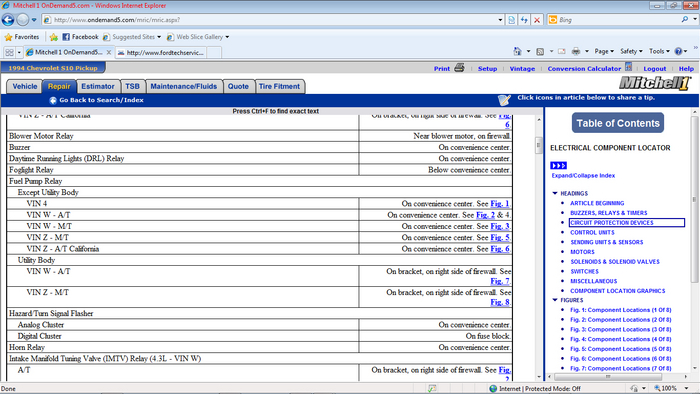Open the Facebook favorites link
This screenshot has width=700, height=394.
(80, 37)
